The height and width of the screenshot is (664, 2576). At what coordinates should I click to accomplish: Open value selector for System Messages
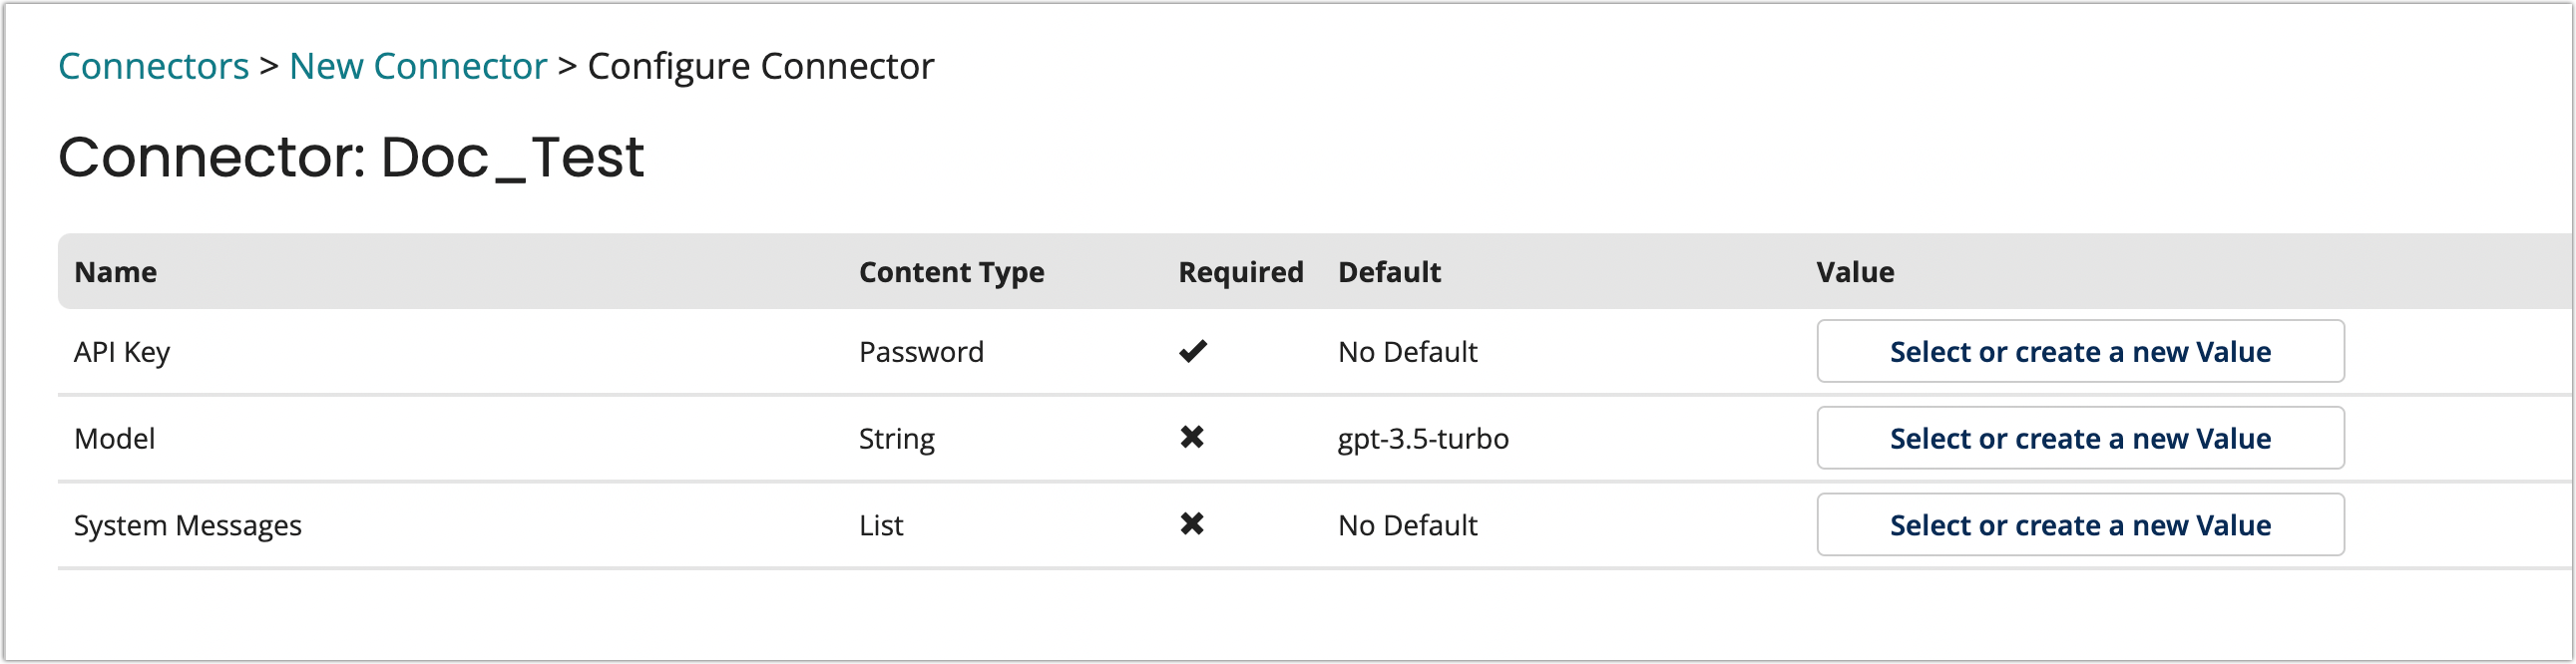click(2080, 525)
